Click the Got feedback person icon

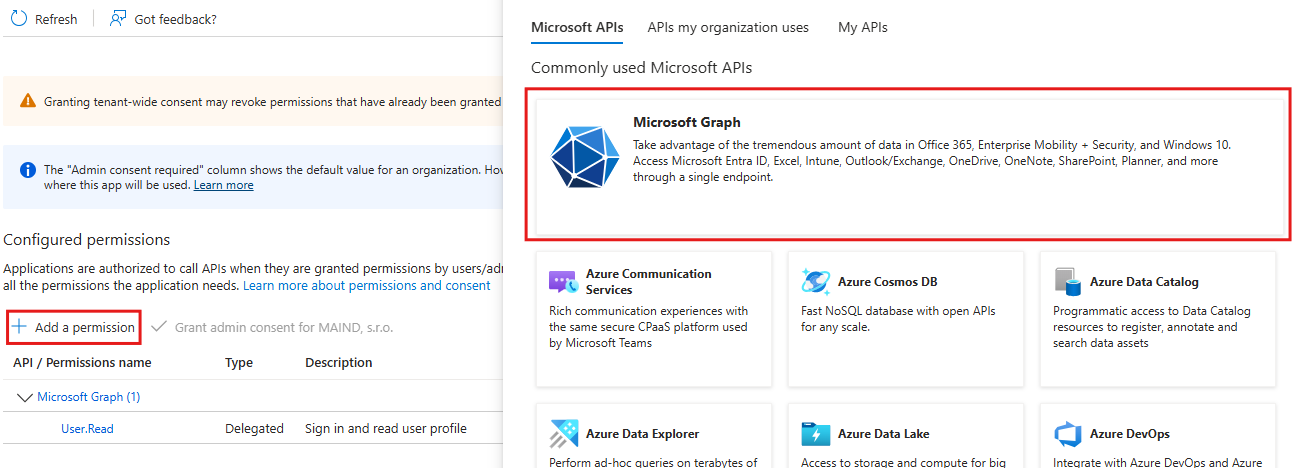tap(118, 18)
